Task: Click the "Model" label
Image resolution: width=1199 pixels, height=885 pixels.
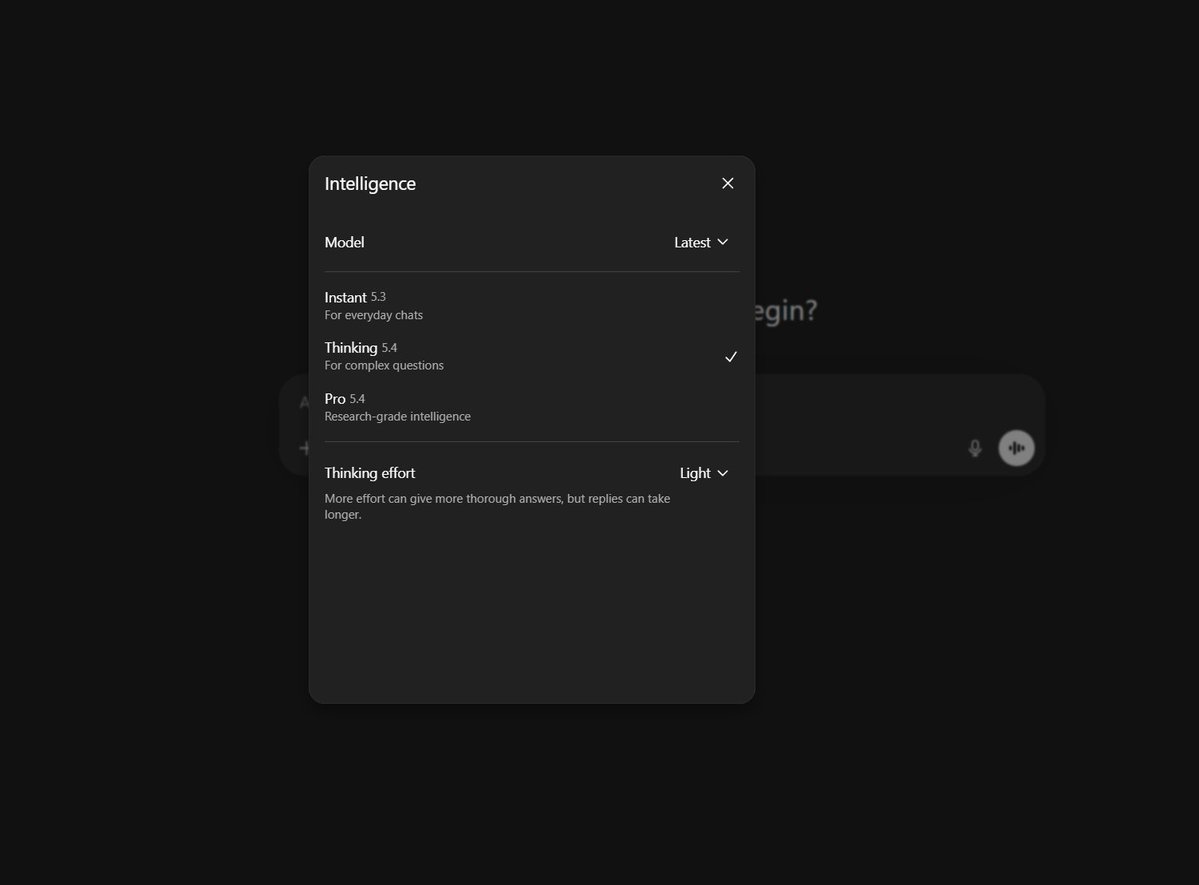Action: click(344, 242)
